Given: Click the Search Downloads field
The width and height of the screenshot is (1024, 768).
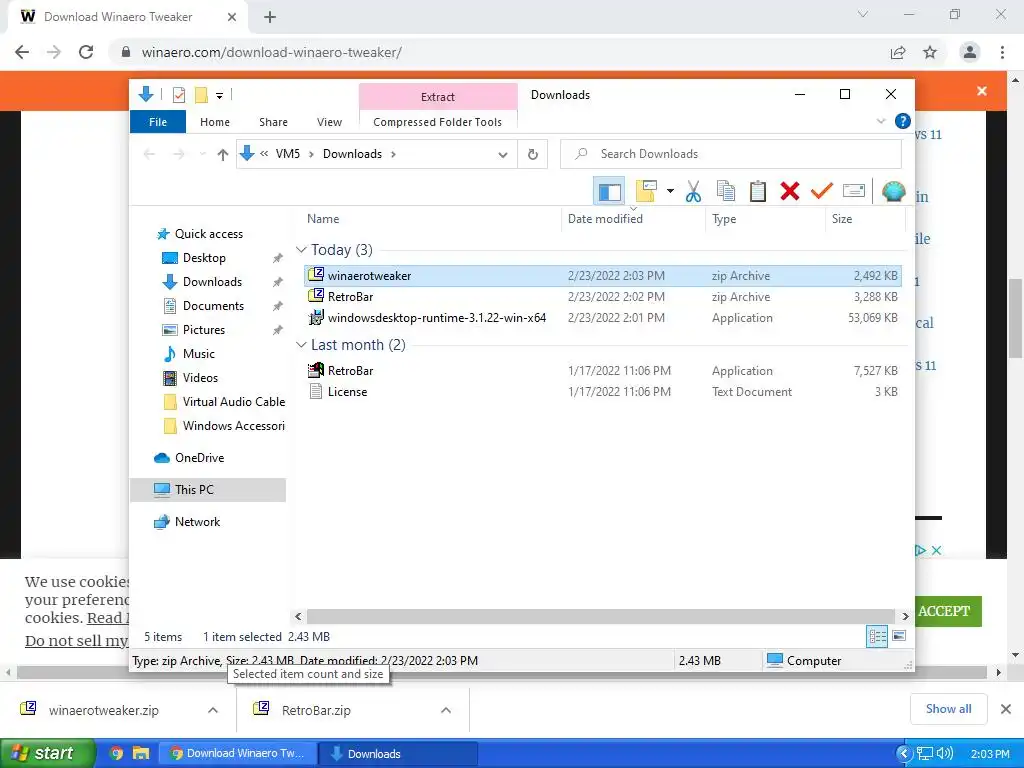Looking at the screenshot, I should click(731, 154).
